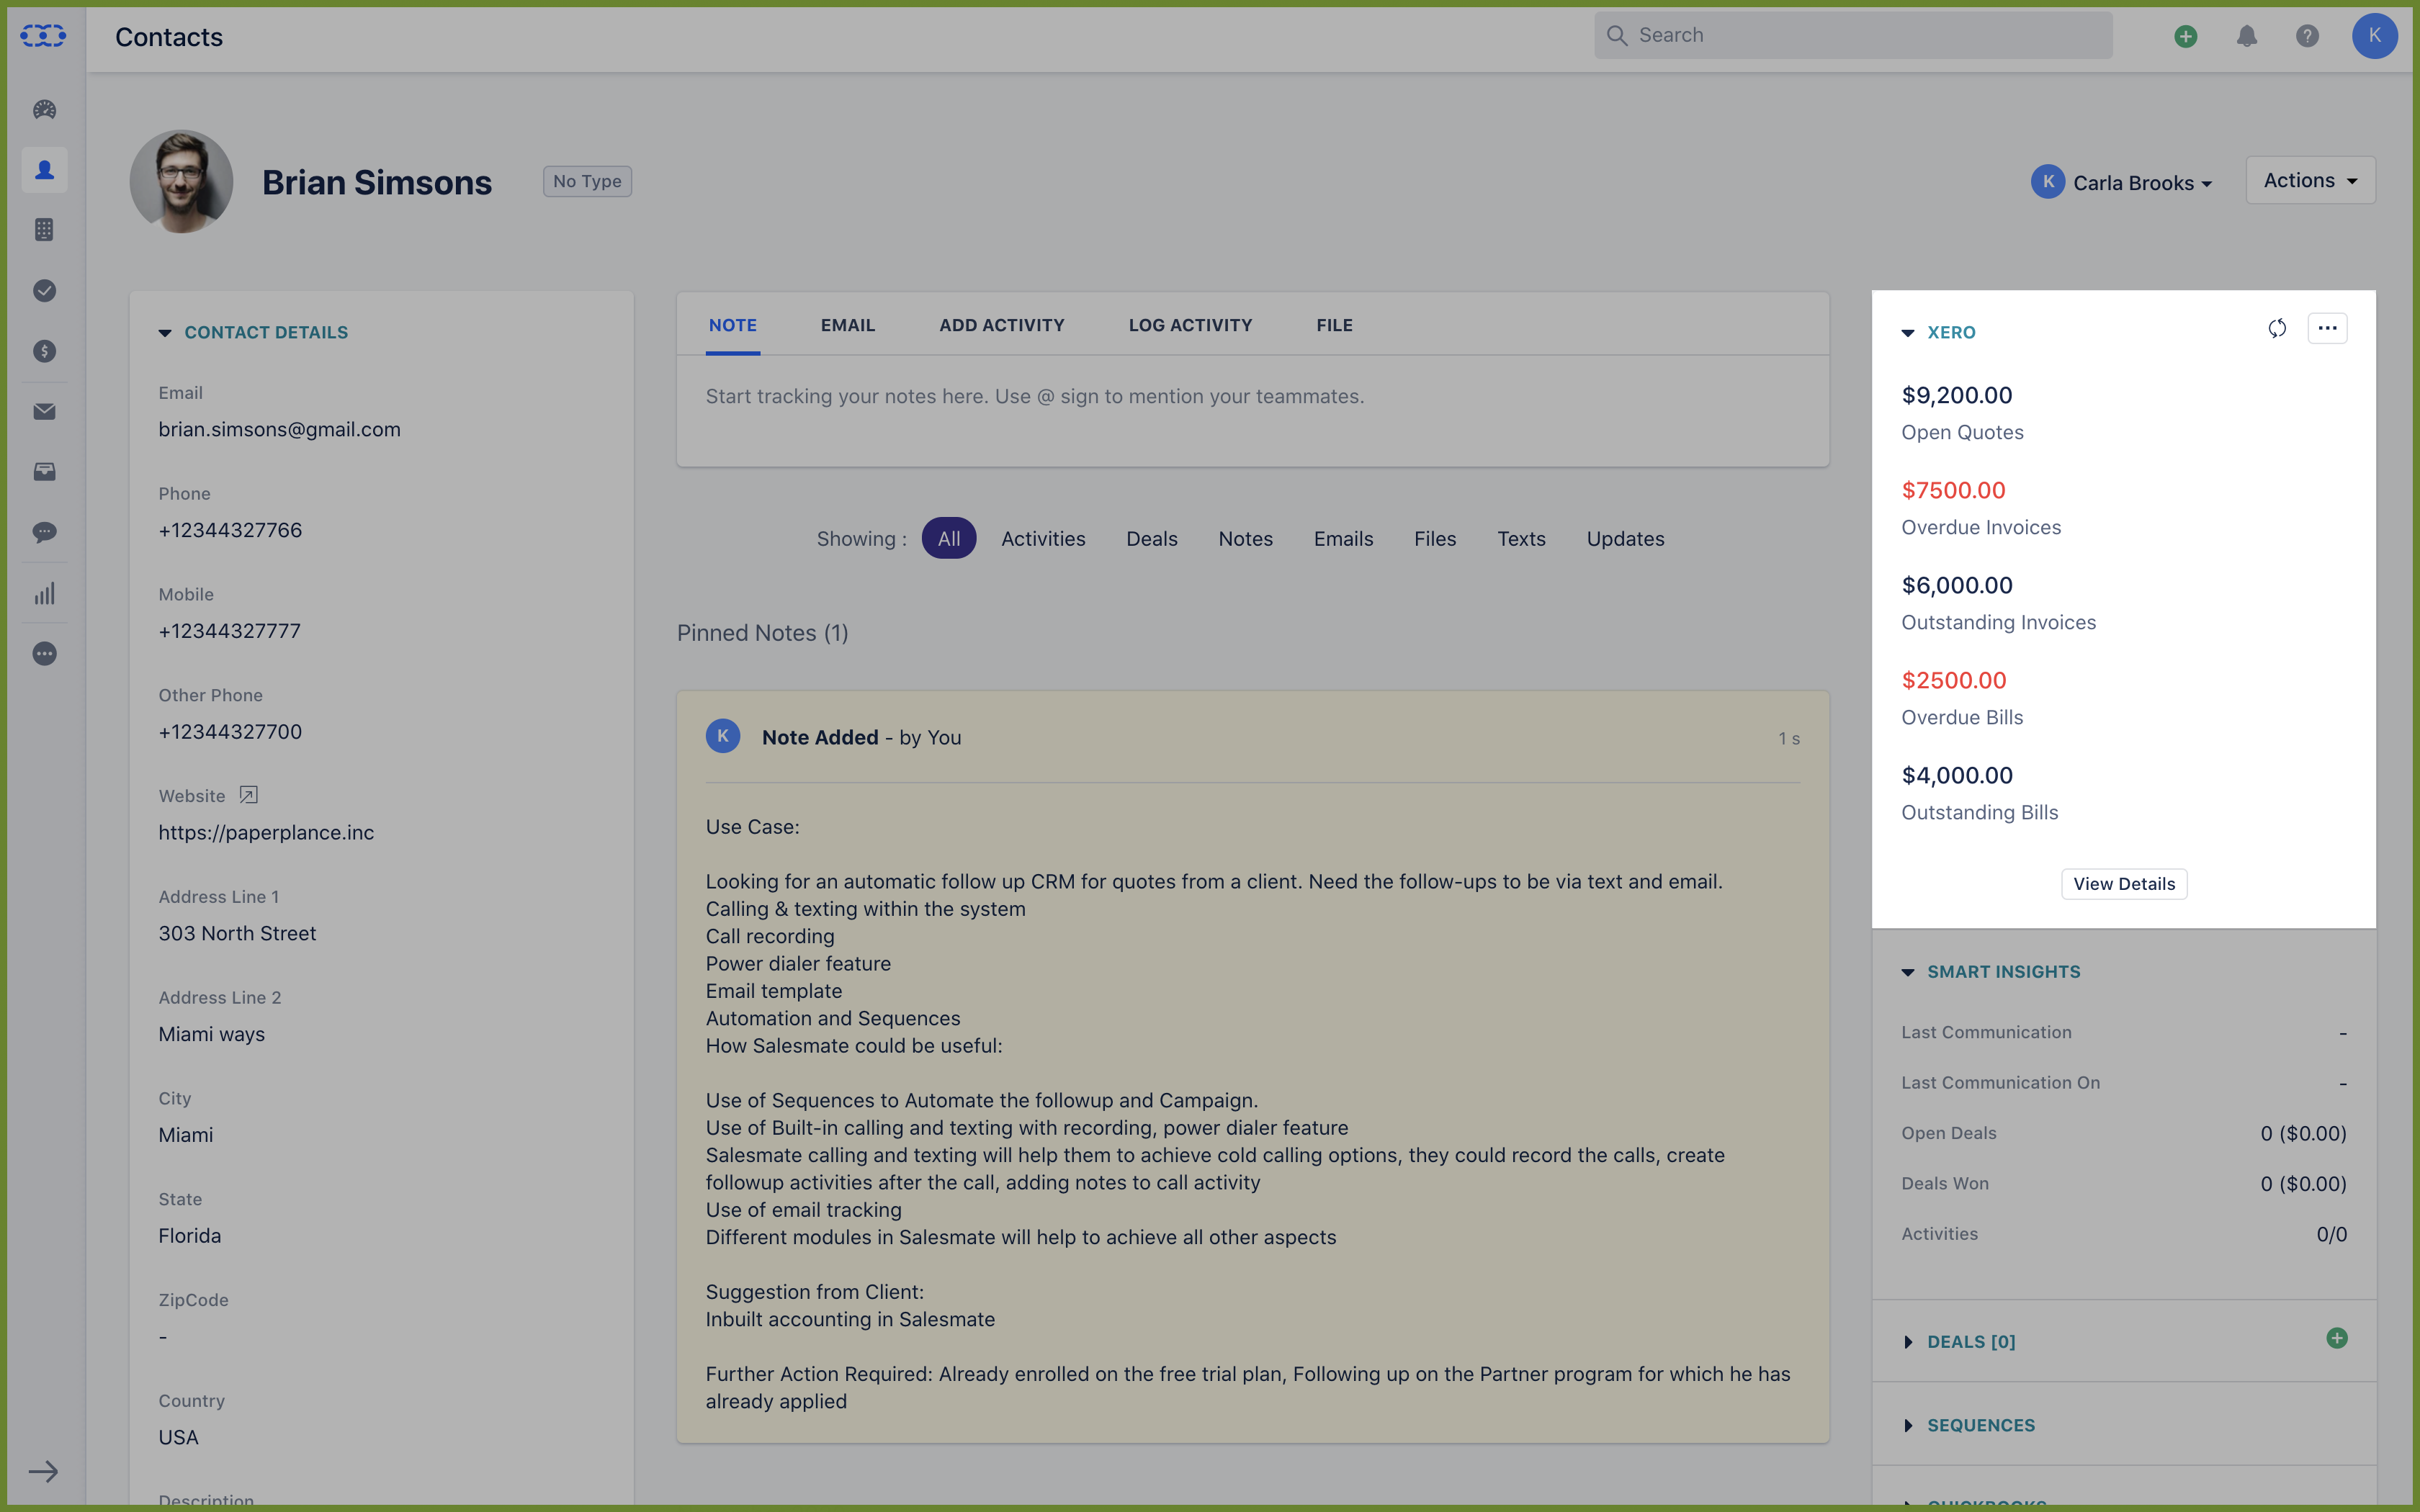Click Brian Simsons profile photo
This screenshot has width=2420, height=1512.
pos(181,182)
